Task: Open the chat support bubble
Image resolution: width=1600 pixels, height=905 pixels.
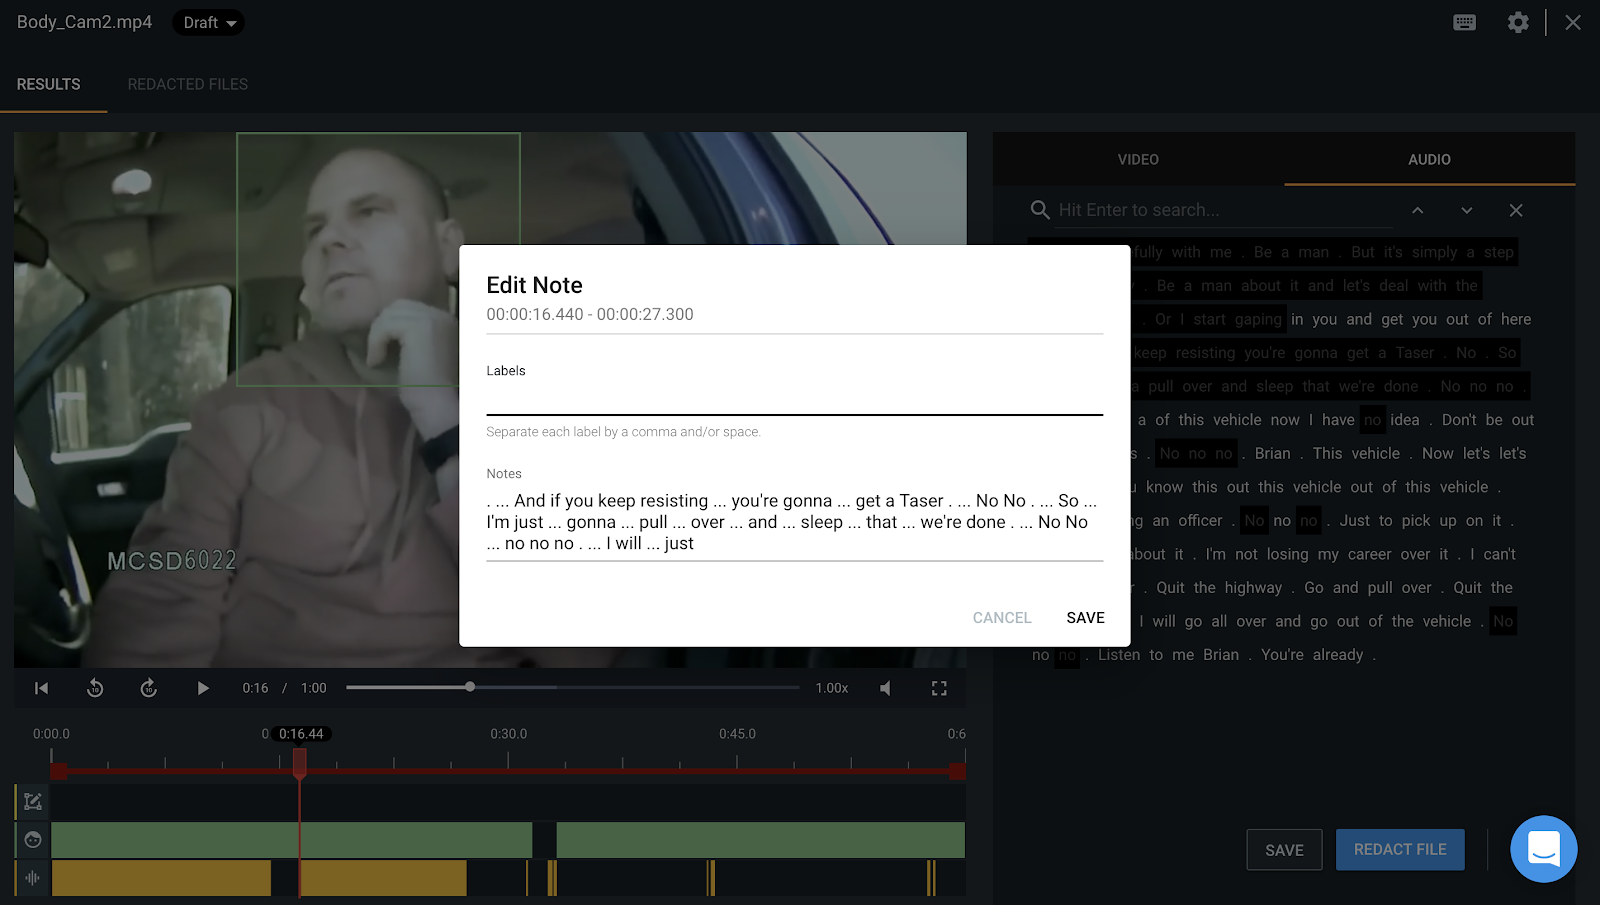Action: tap(1543, 849)
